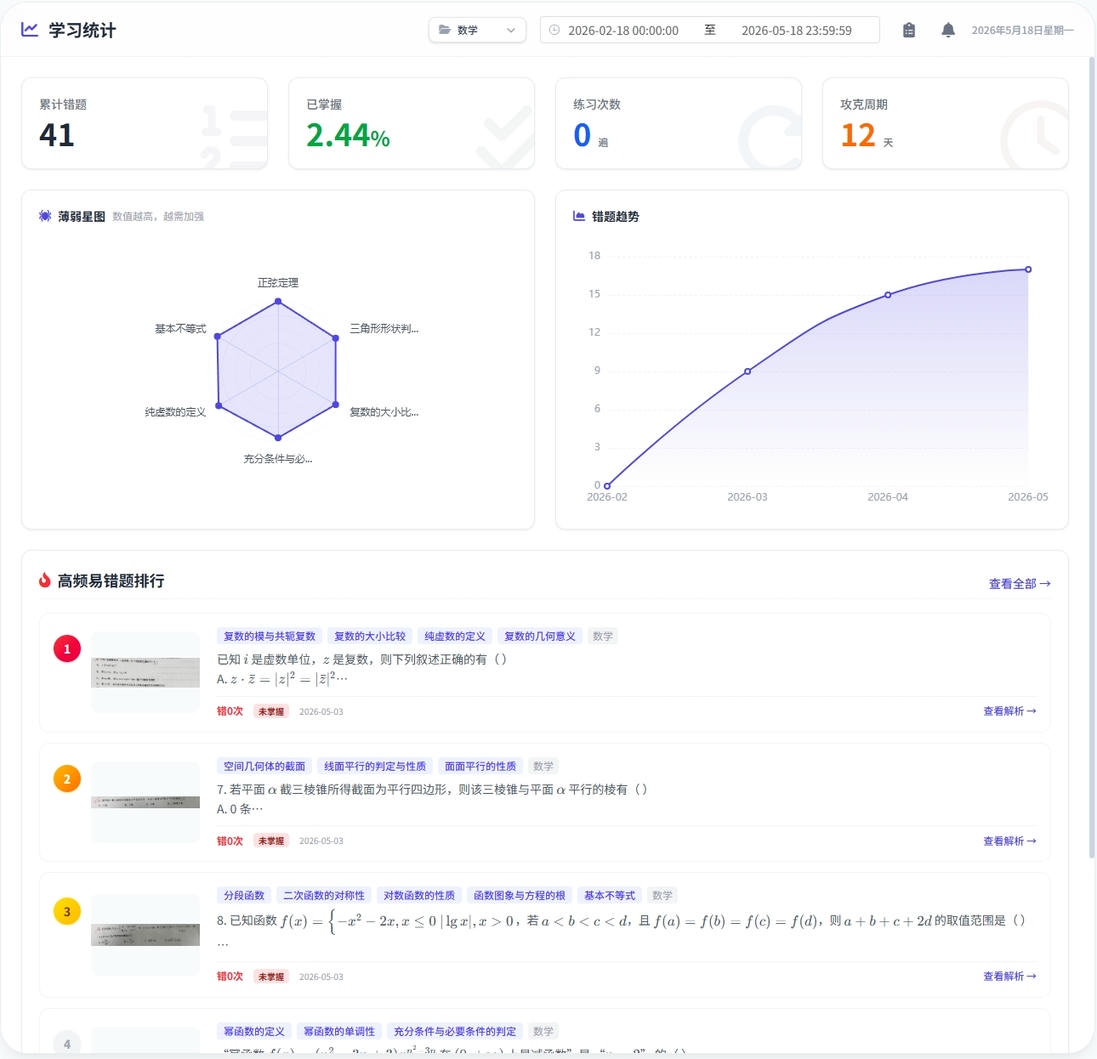Click the 2026-05 data point on the trend chart
Image resolution: width=1097 pixels, height=1059 pixels.
[1028, 269]
